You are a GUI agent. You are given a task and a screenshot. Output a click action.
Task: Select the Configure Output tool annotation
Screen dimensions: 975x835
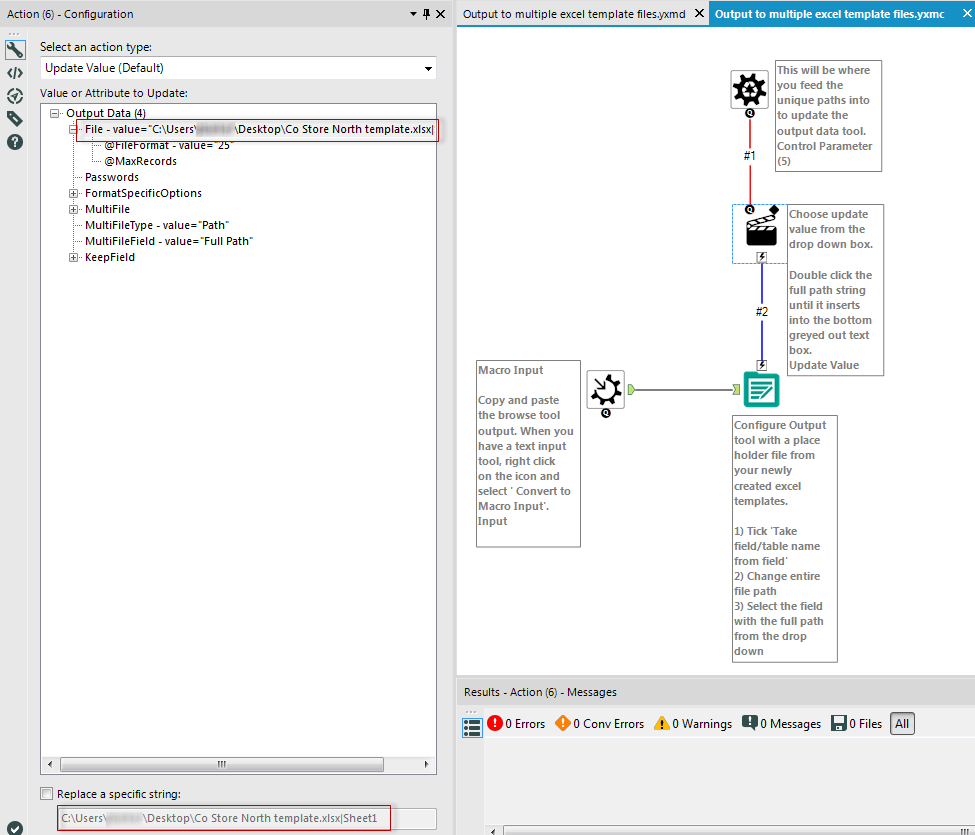(x=785, y=538)
